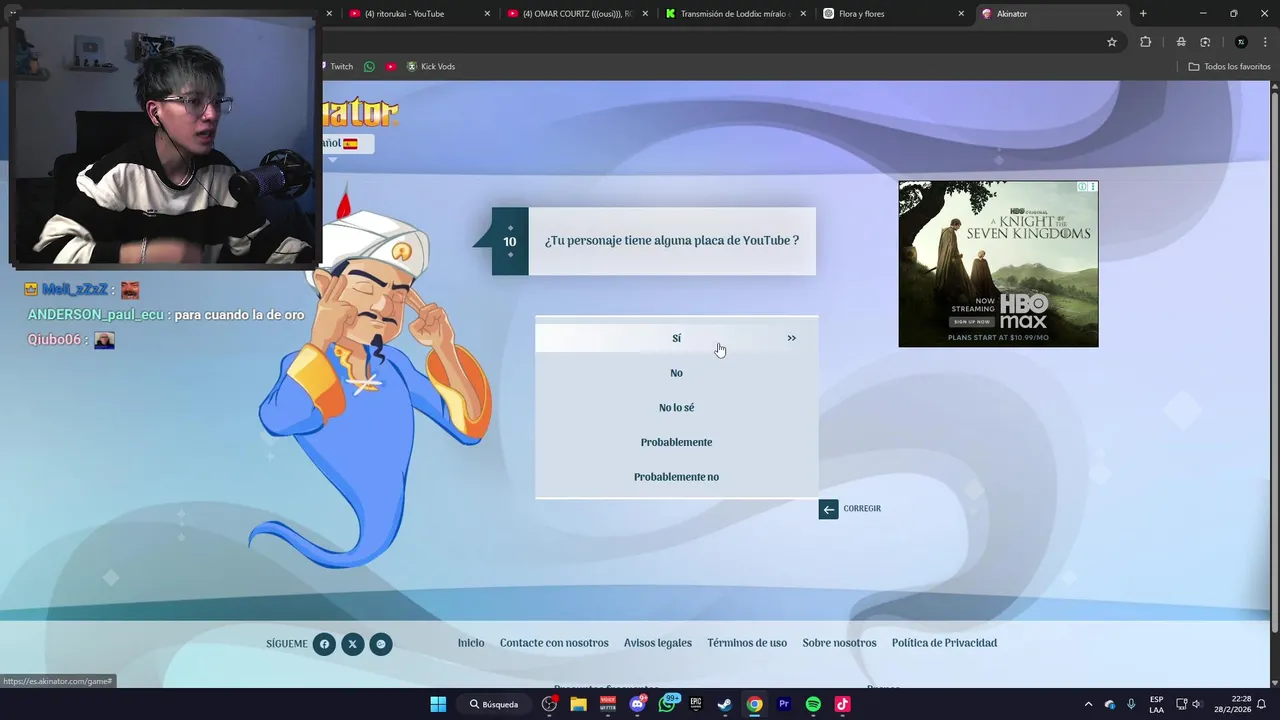This screenshot has width=1280, height=720.
Task: Open Voicemeeter from the taskbar
Action: point(608,704)
